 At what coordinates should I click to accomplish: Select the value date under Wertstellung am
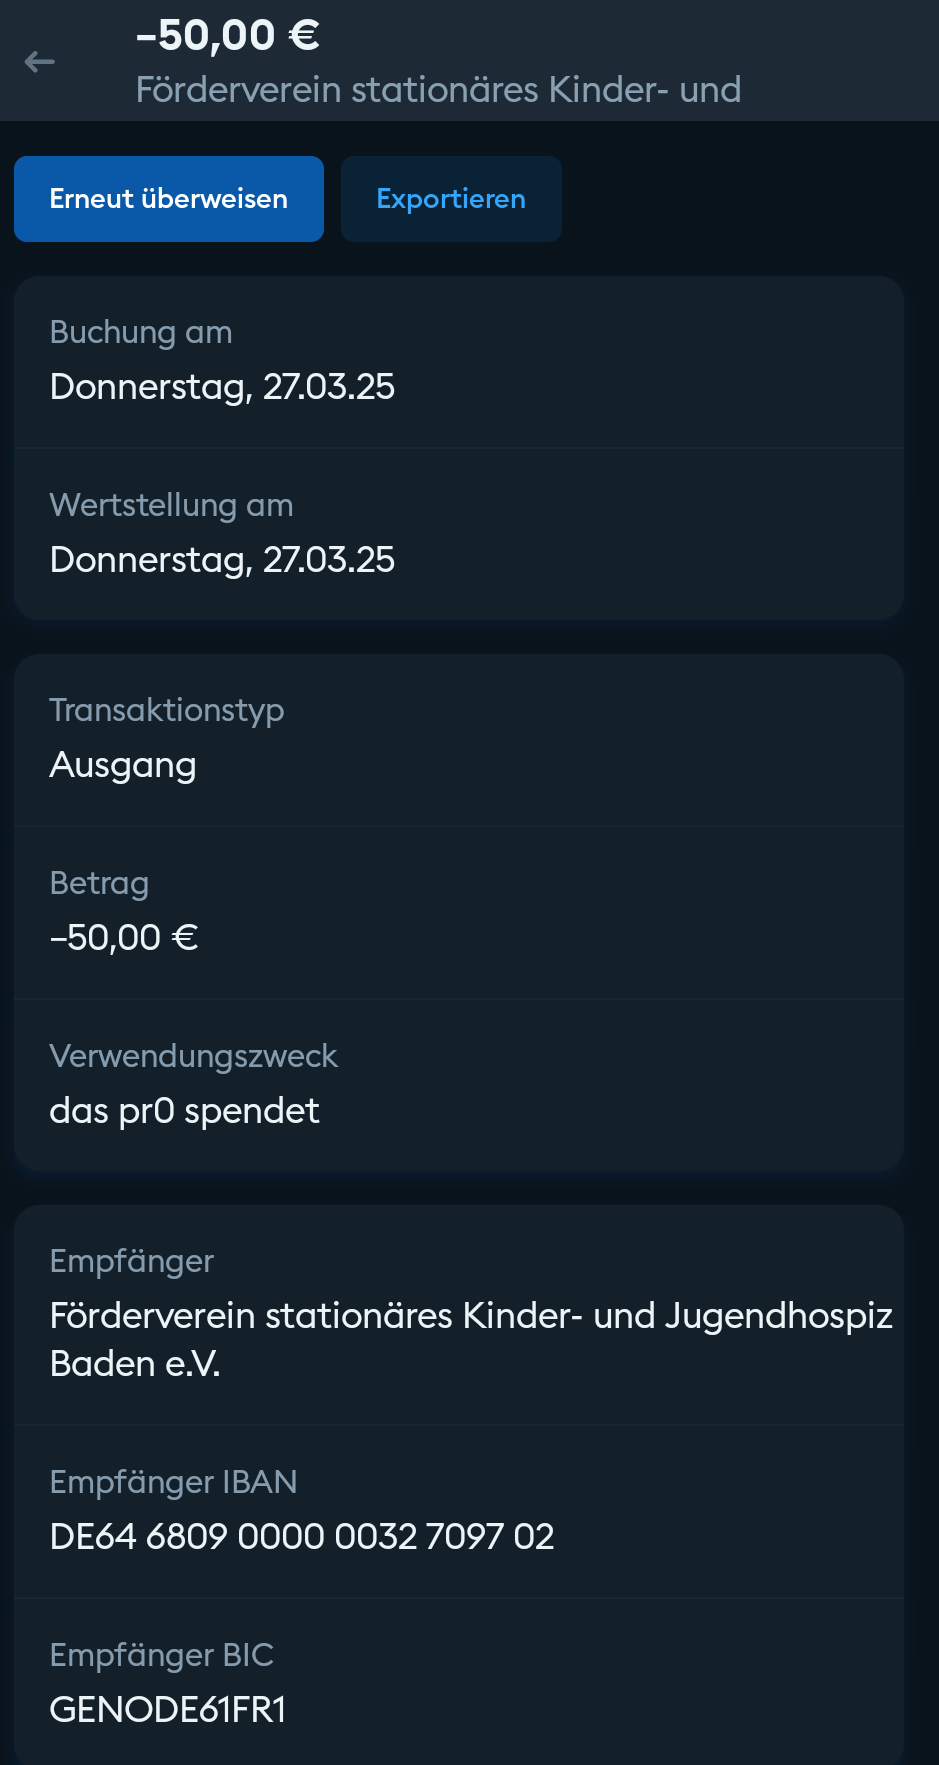coord(222,560)
